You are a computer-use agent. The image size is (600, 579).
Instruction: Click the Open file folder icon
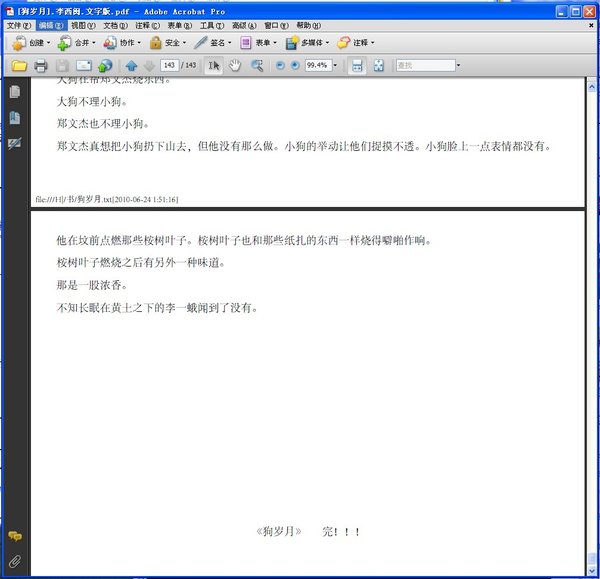click(18, 66)
